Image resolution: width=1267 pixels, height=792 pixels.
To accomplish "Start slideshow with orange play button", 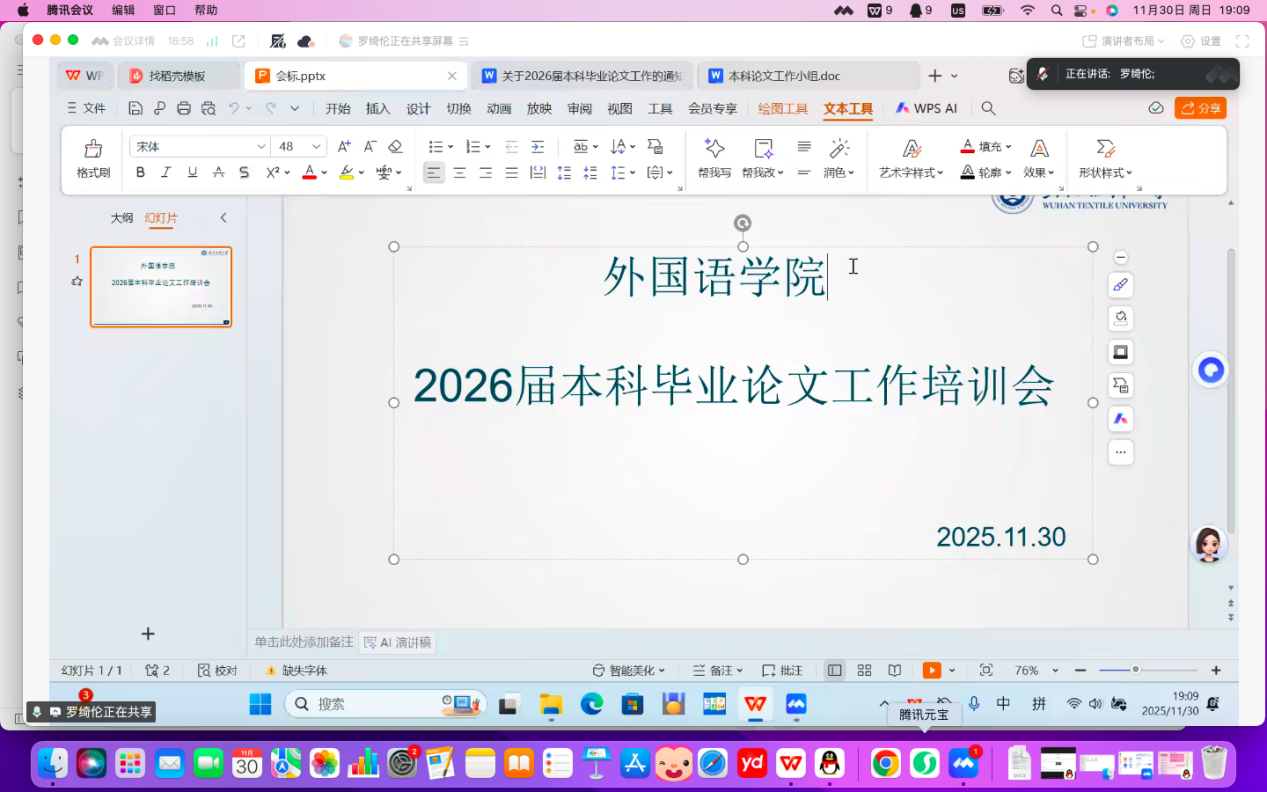I will [x=931, y=670].
